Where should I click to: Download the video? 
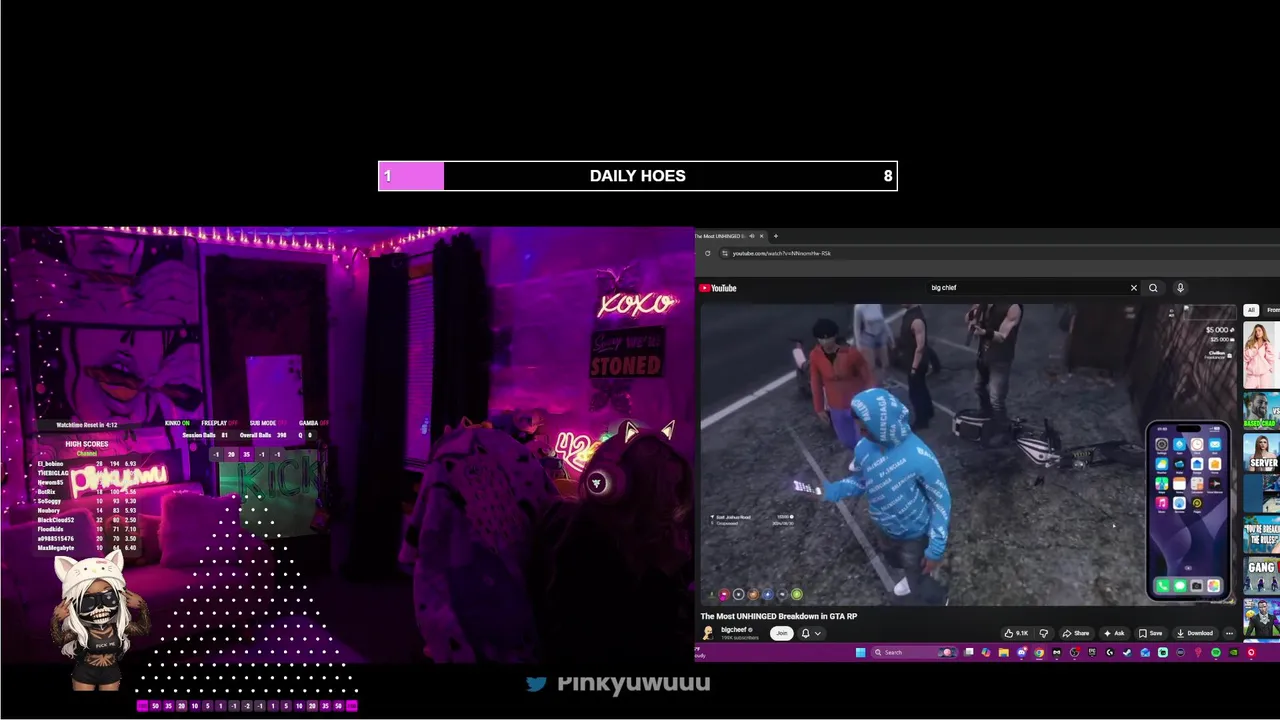tap(1194, 633)
